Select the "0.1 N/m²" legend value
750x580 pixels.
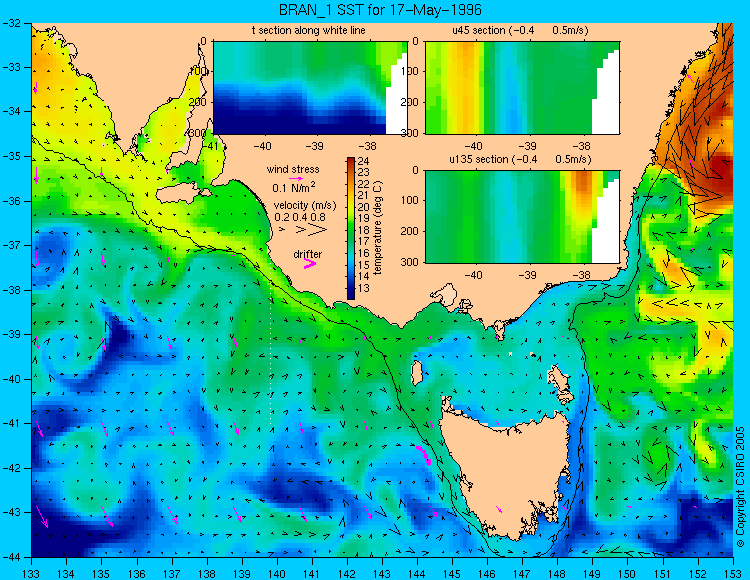[x=294, y=187]
